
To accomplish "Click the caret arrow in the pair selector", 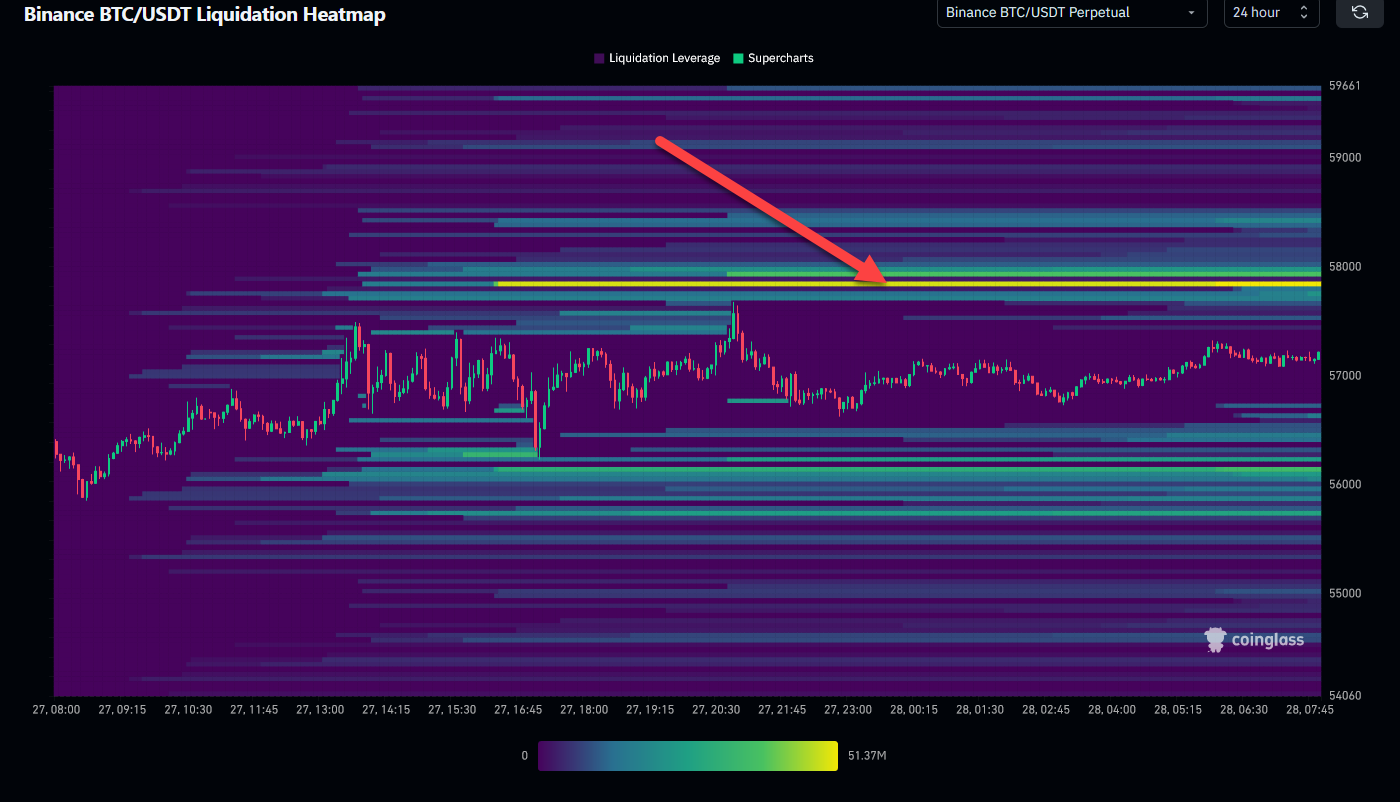I will tap(1191, 13).
